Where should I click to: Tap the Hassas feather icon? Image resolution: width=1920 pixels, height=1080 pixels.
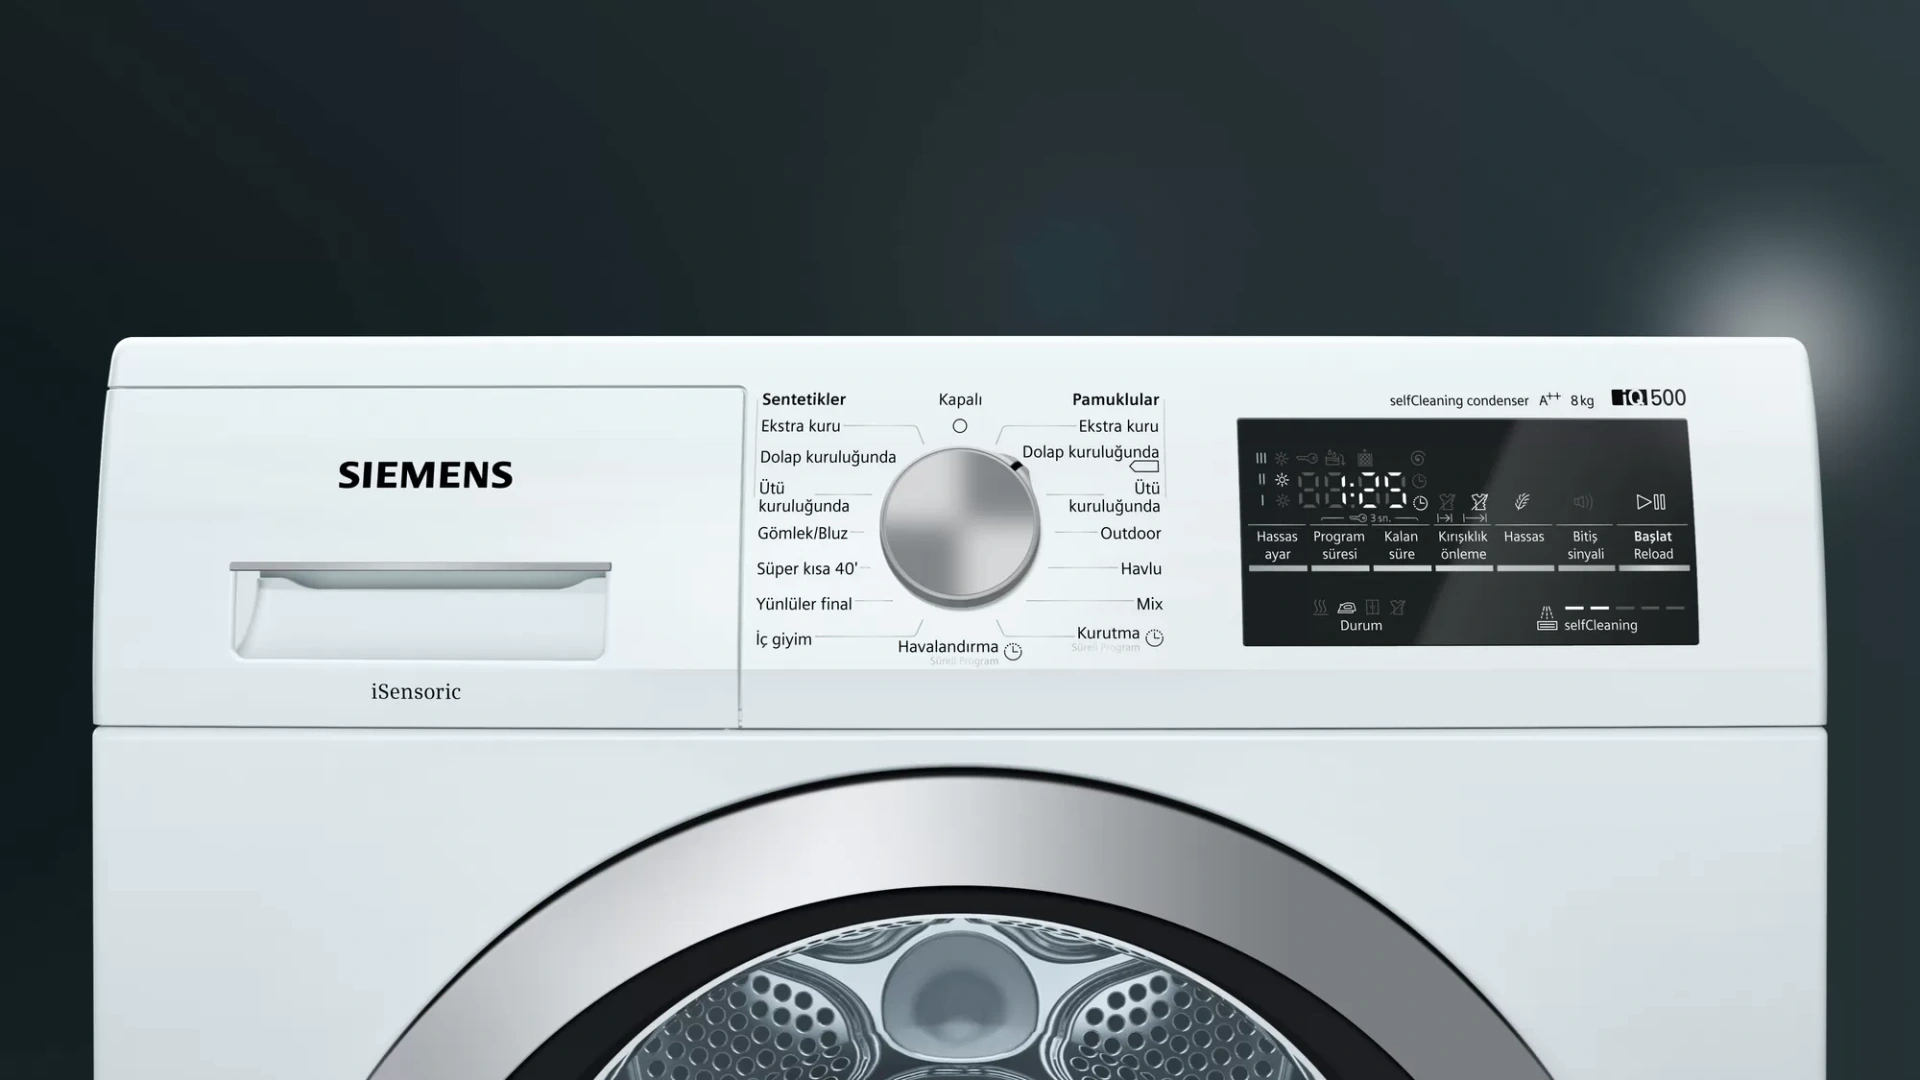click(1522, 502)
